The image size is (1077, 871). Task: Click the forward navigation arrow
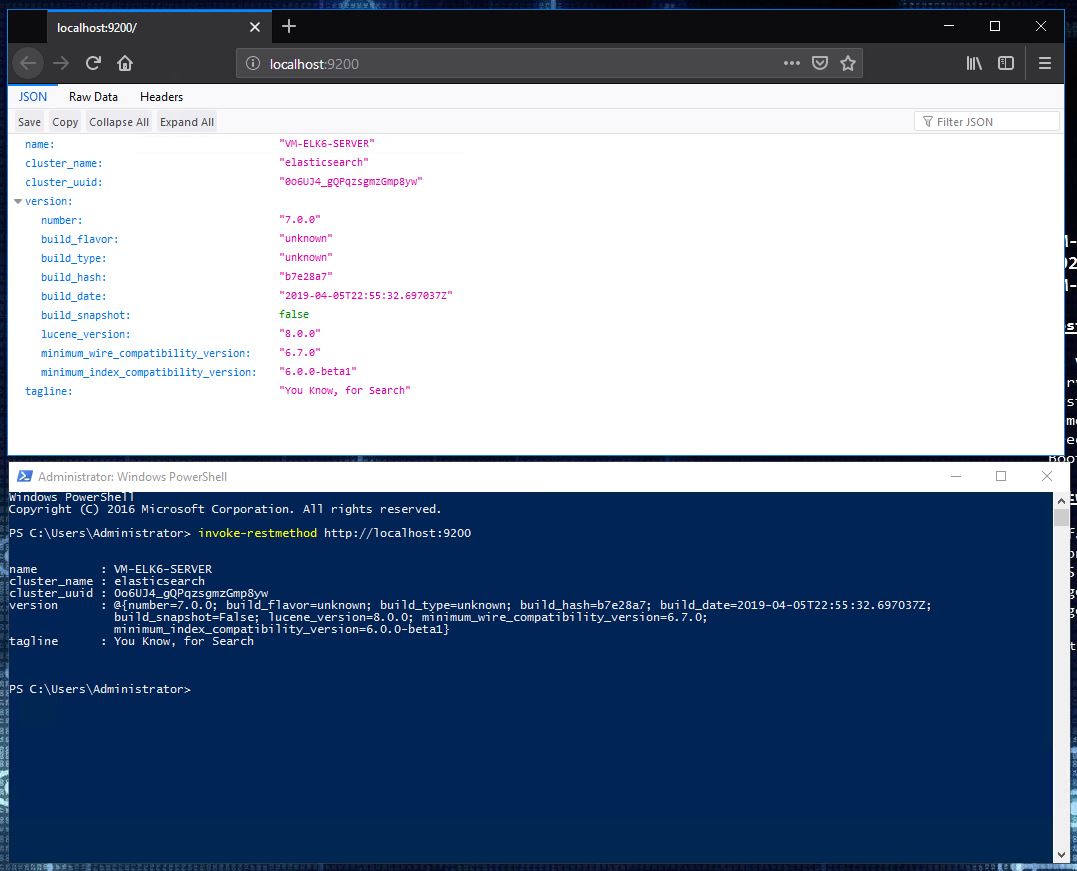click(x=61, y=63)
